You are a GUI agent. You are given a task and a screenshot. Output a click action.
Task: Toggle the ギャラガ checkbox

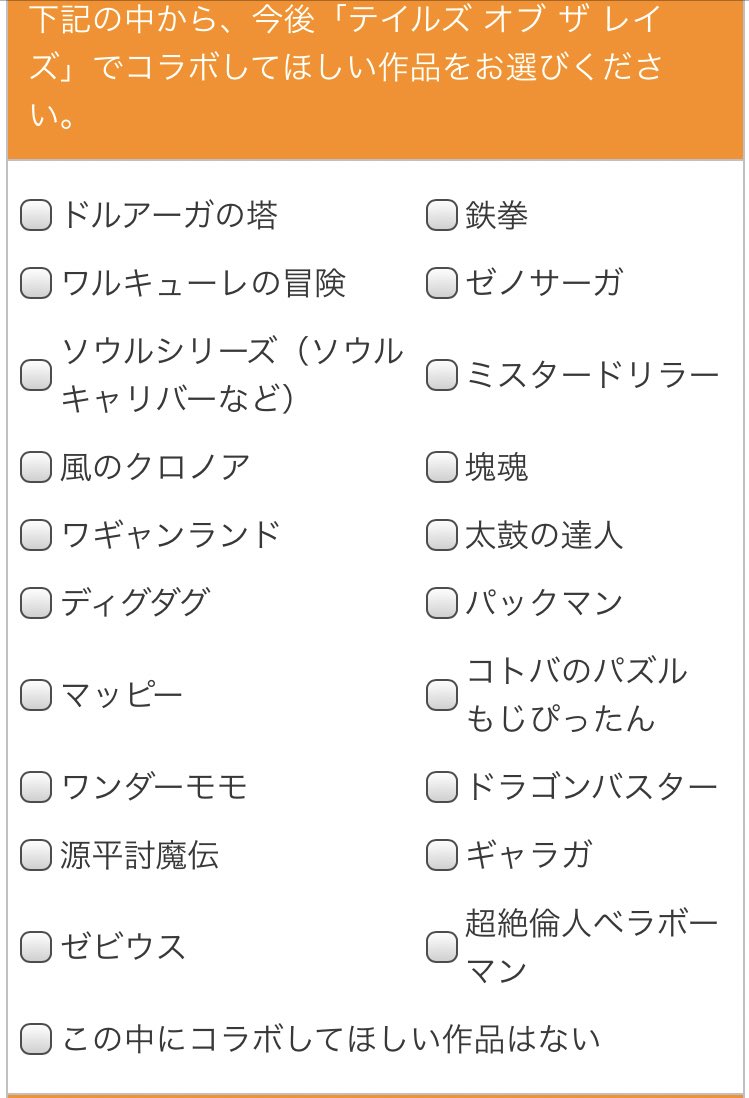point(441,855)
